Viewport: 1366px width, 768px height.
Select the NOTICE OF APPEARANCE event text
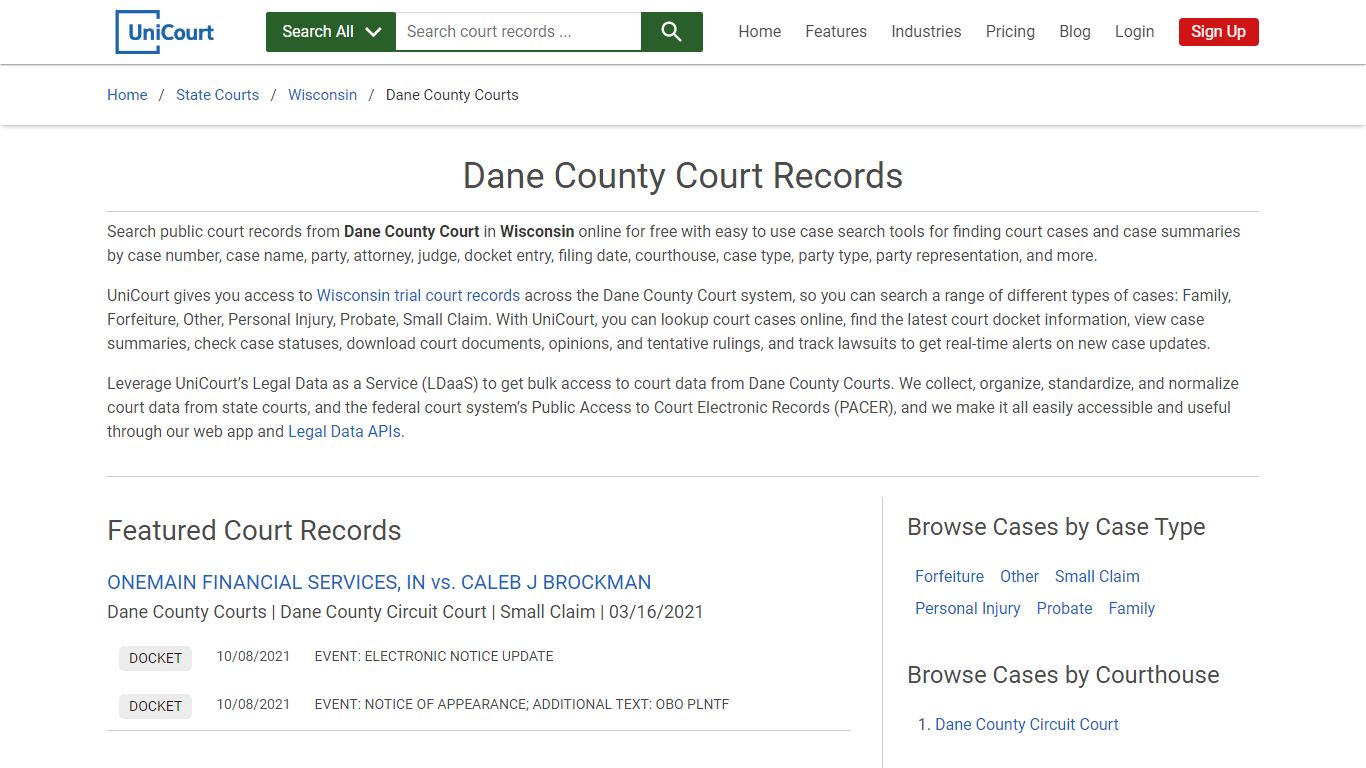coord(522,705)
